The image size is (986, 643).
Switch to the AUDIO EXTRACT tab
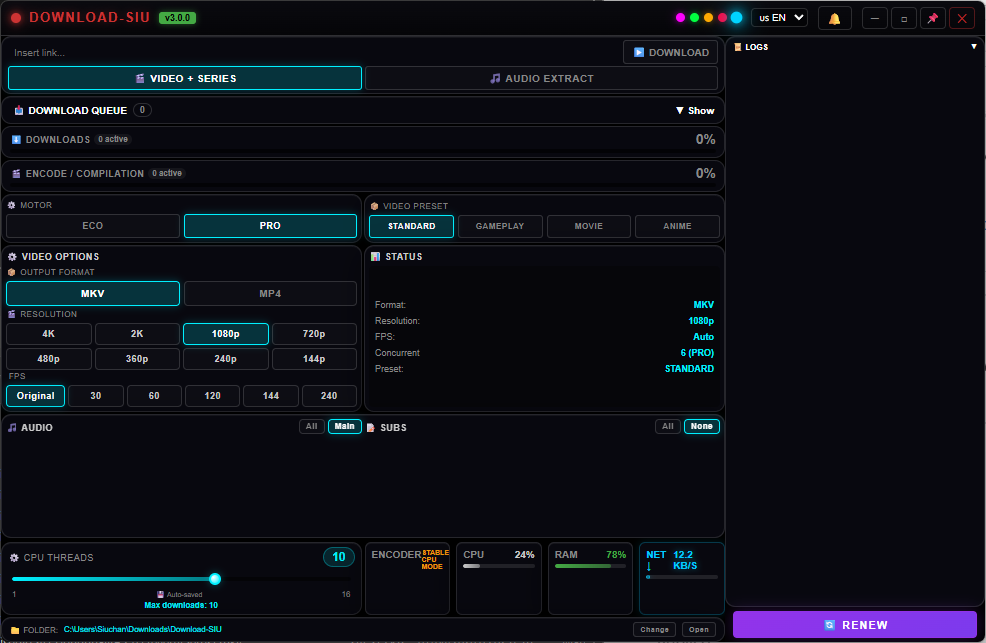pyautogui.click(x=541, y=79)
